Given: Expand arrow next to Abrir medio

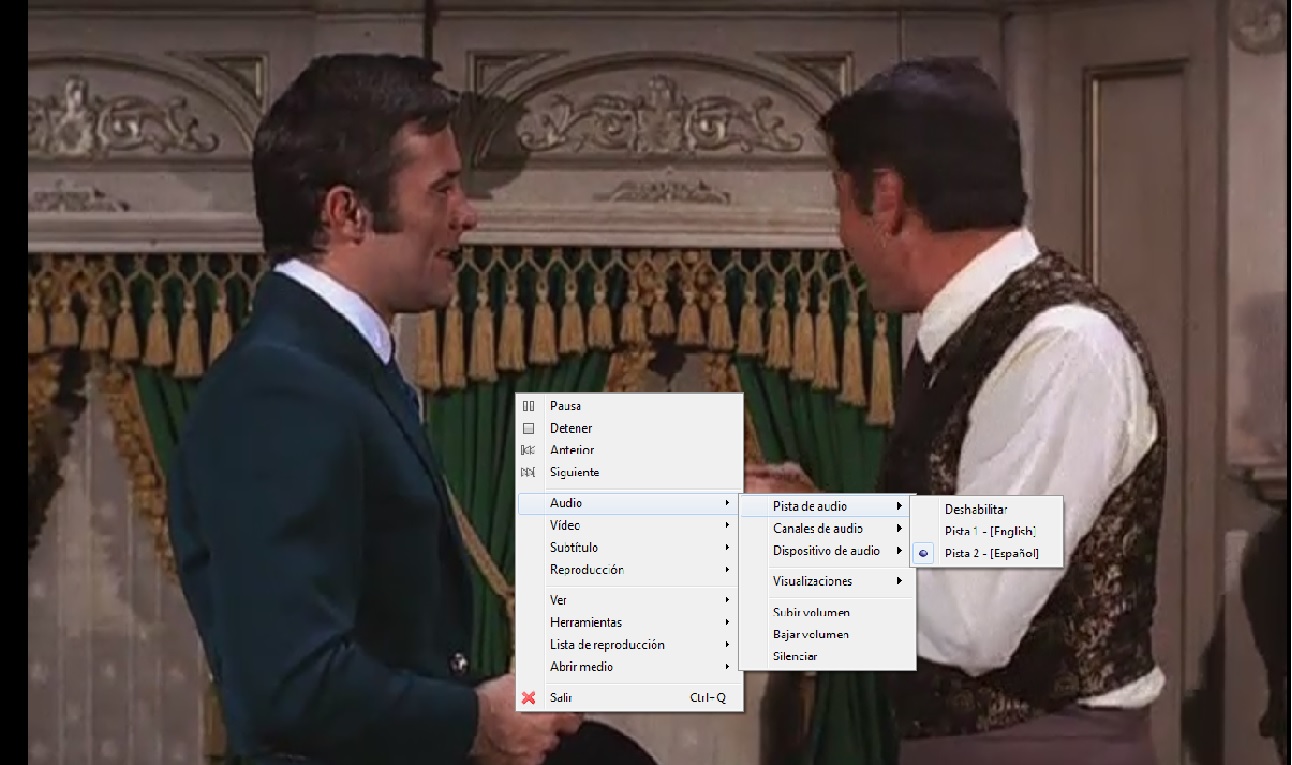Looking at the screenshot, I should (x=727, y=666).
